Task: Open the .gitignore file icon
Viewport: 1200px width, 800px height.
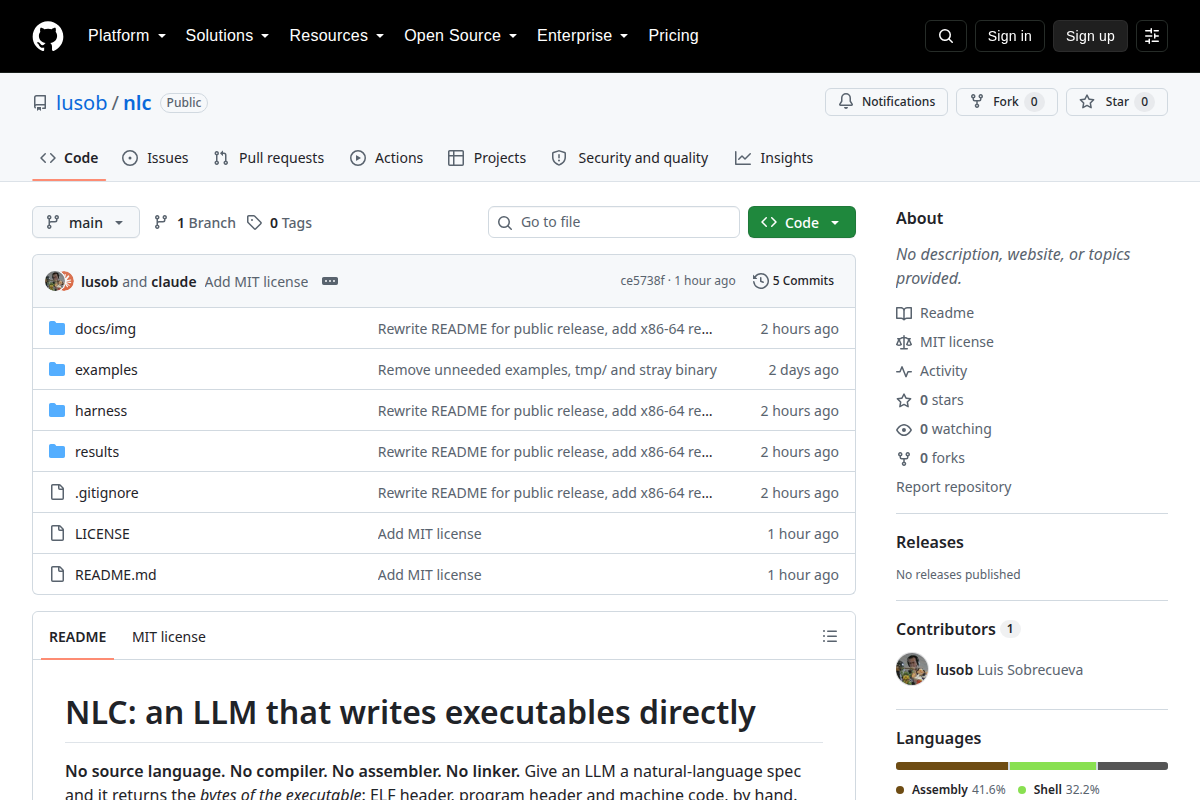Action: tap(57, 493)
